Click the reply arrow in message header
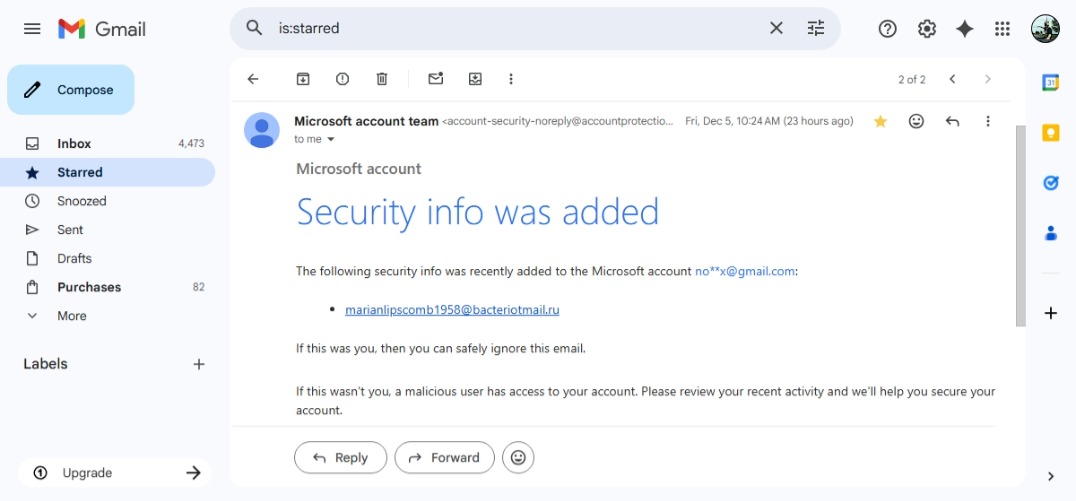 [x=952, y=121]
